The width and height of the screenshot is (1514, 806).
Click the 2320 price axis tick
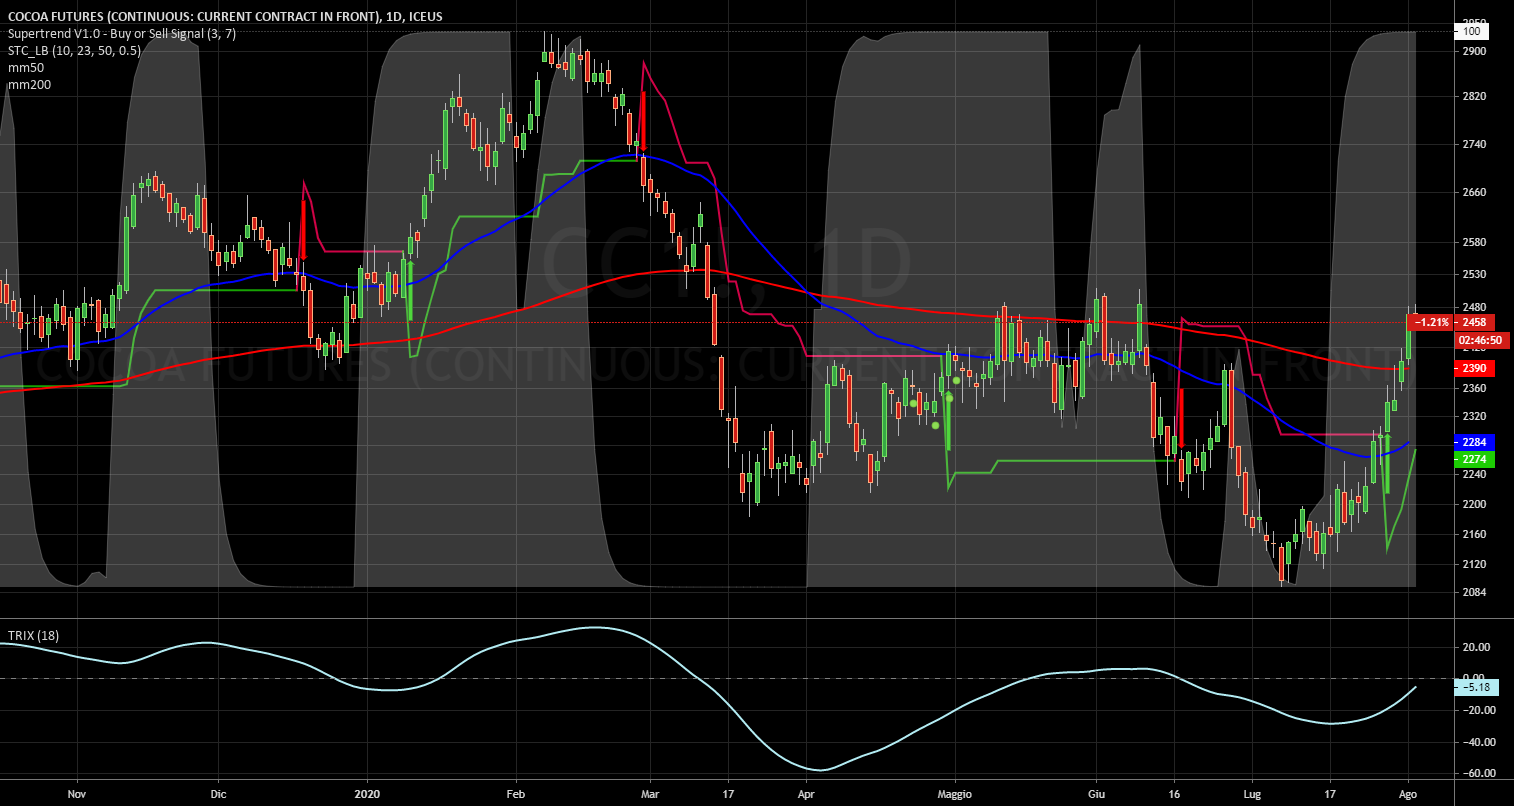pyautogui.click(x=1475, y=416)
